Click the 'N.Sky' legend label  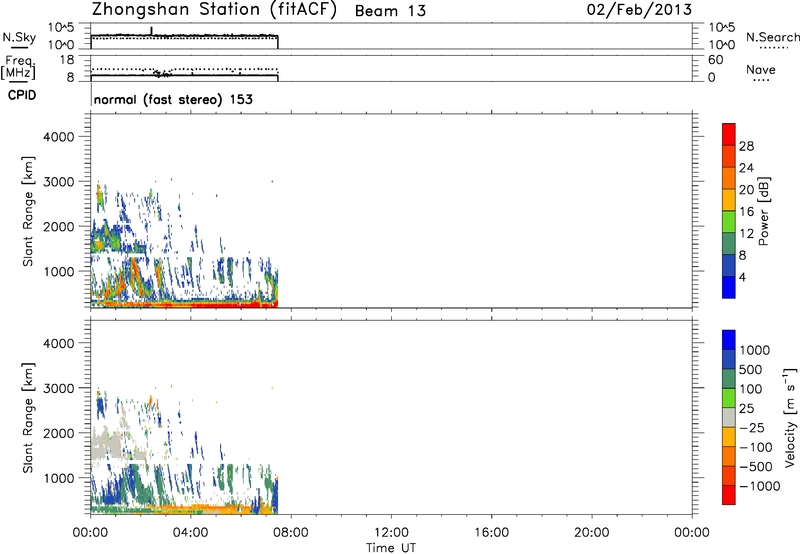19,37
